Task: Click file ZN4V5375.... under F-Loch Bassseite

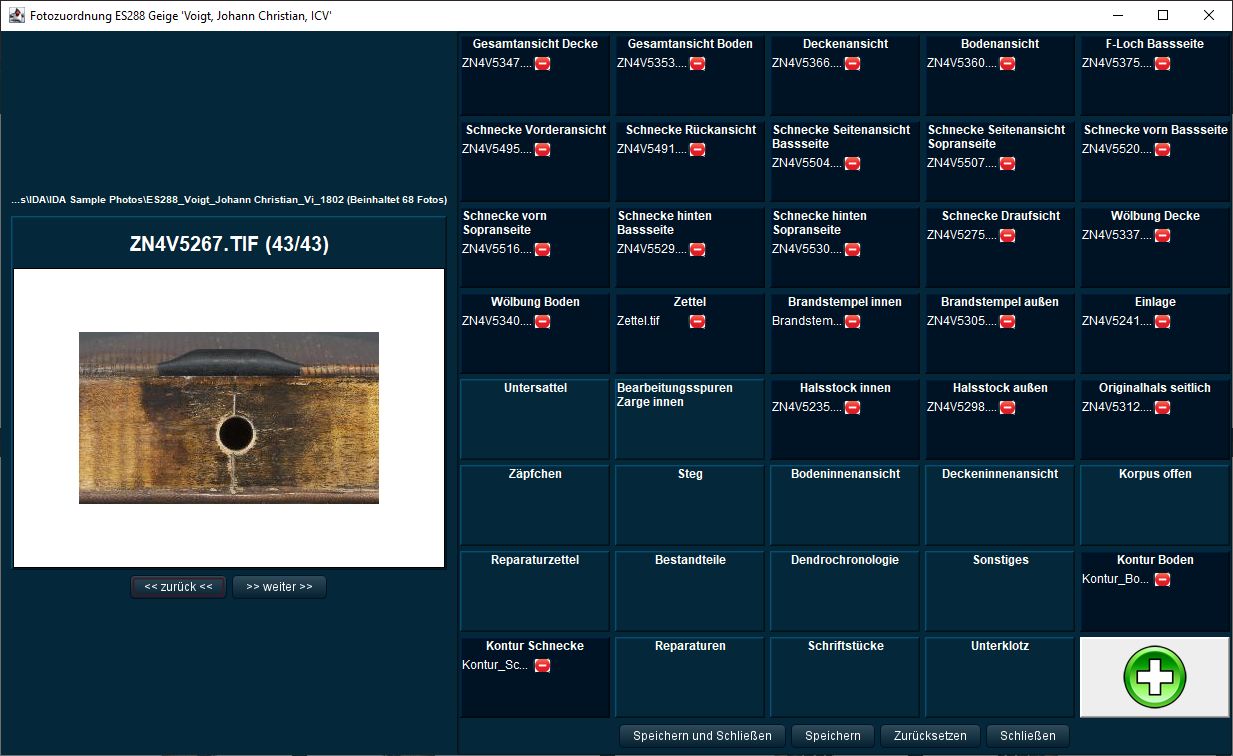Action: point(1117,64)
